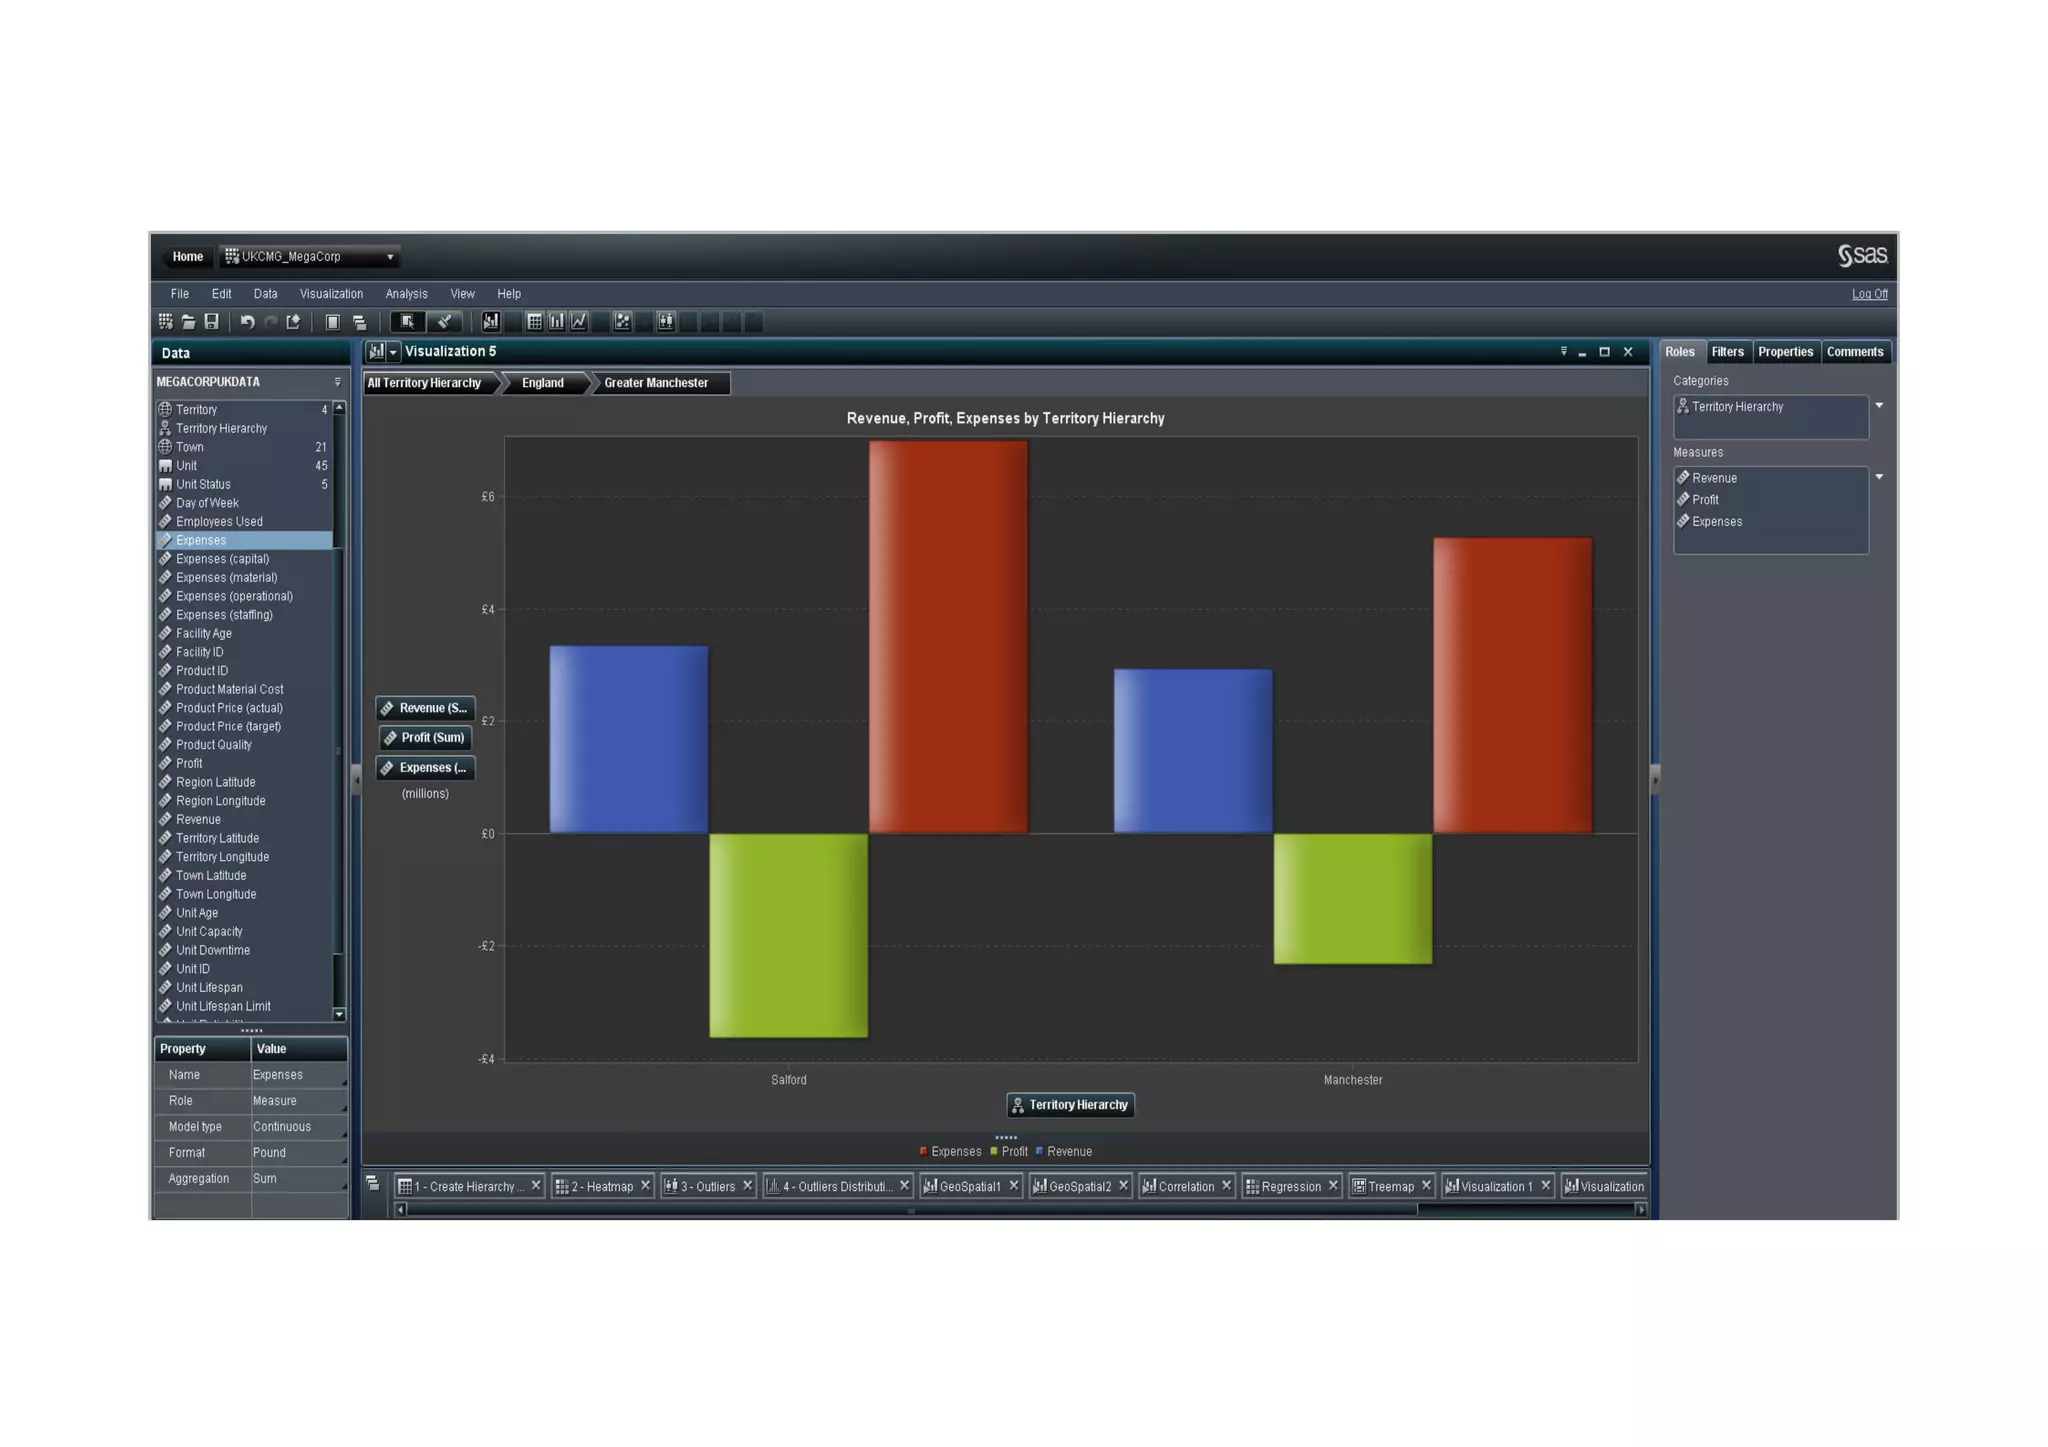2048x1447 pixels.
Task: Click the brush tool icon
Action: [444, 322]
